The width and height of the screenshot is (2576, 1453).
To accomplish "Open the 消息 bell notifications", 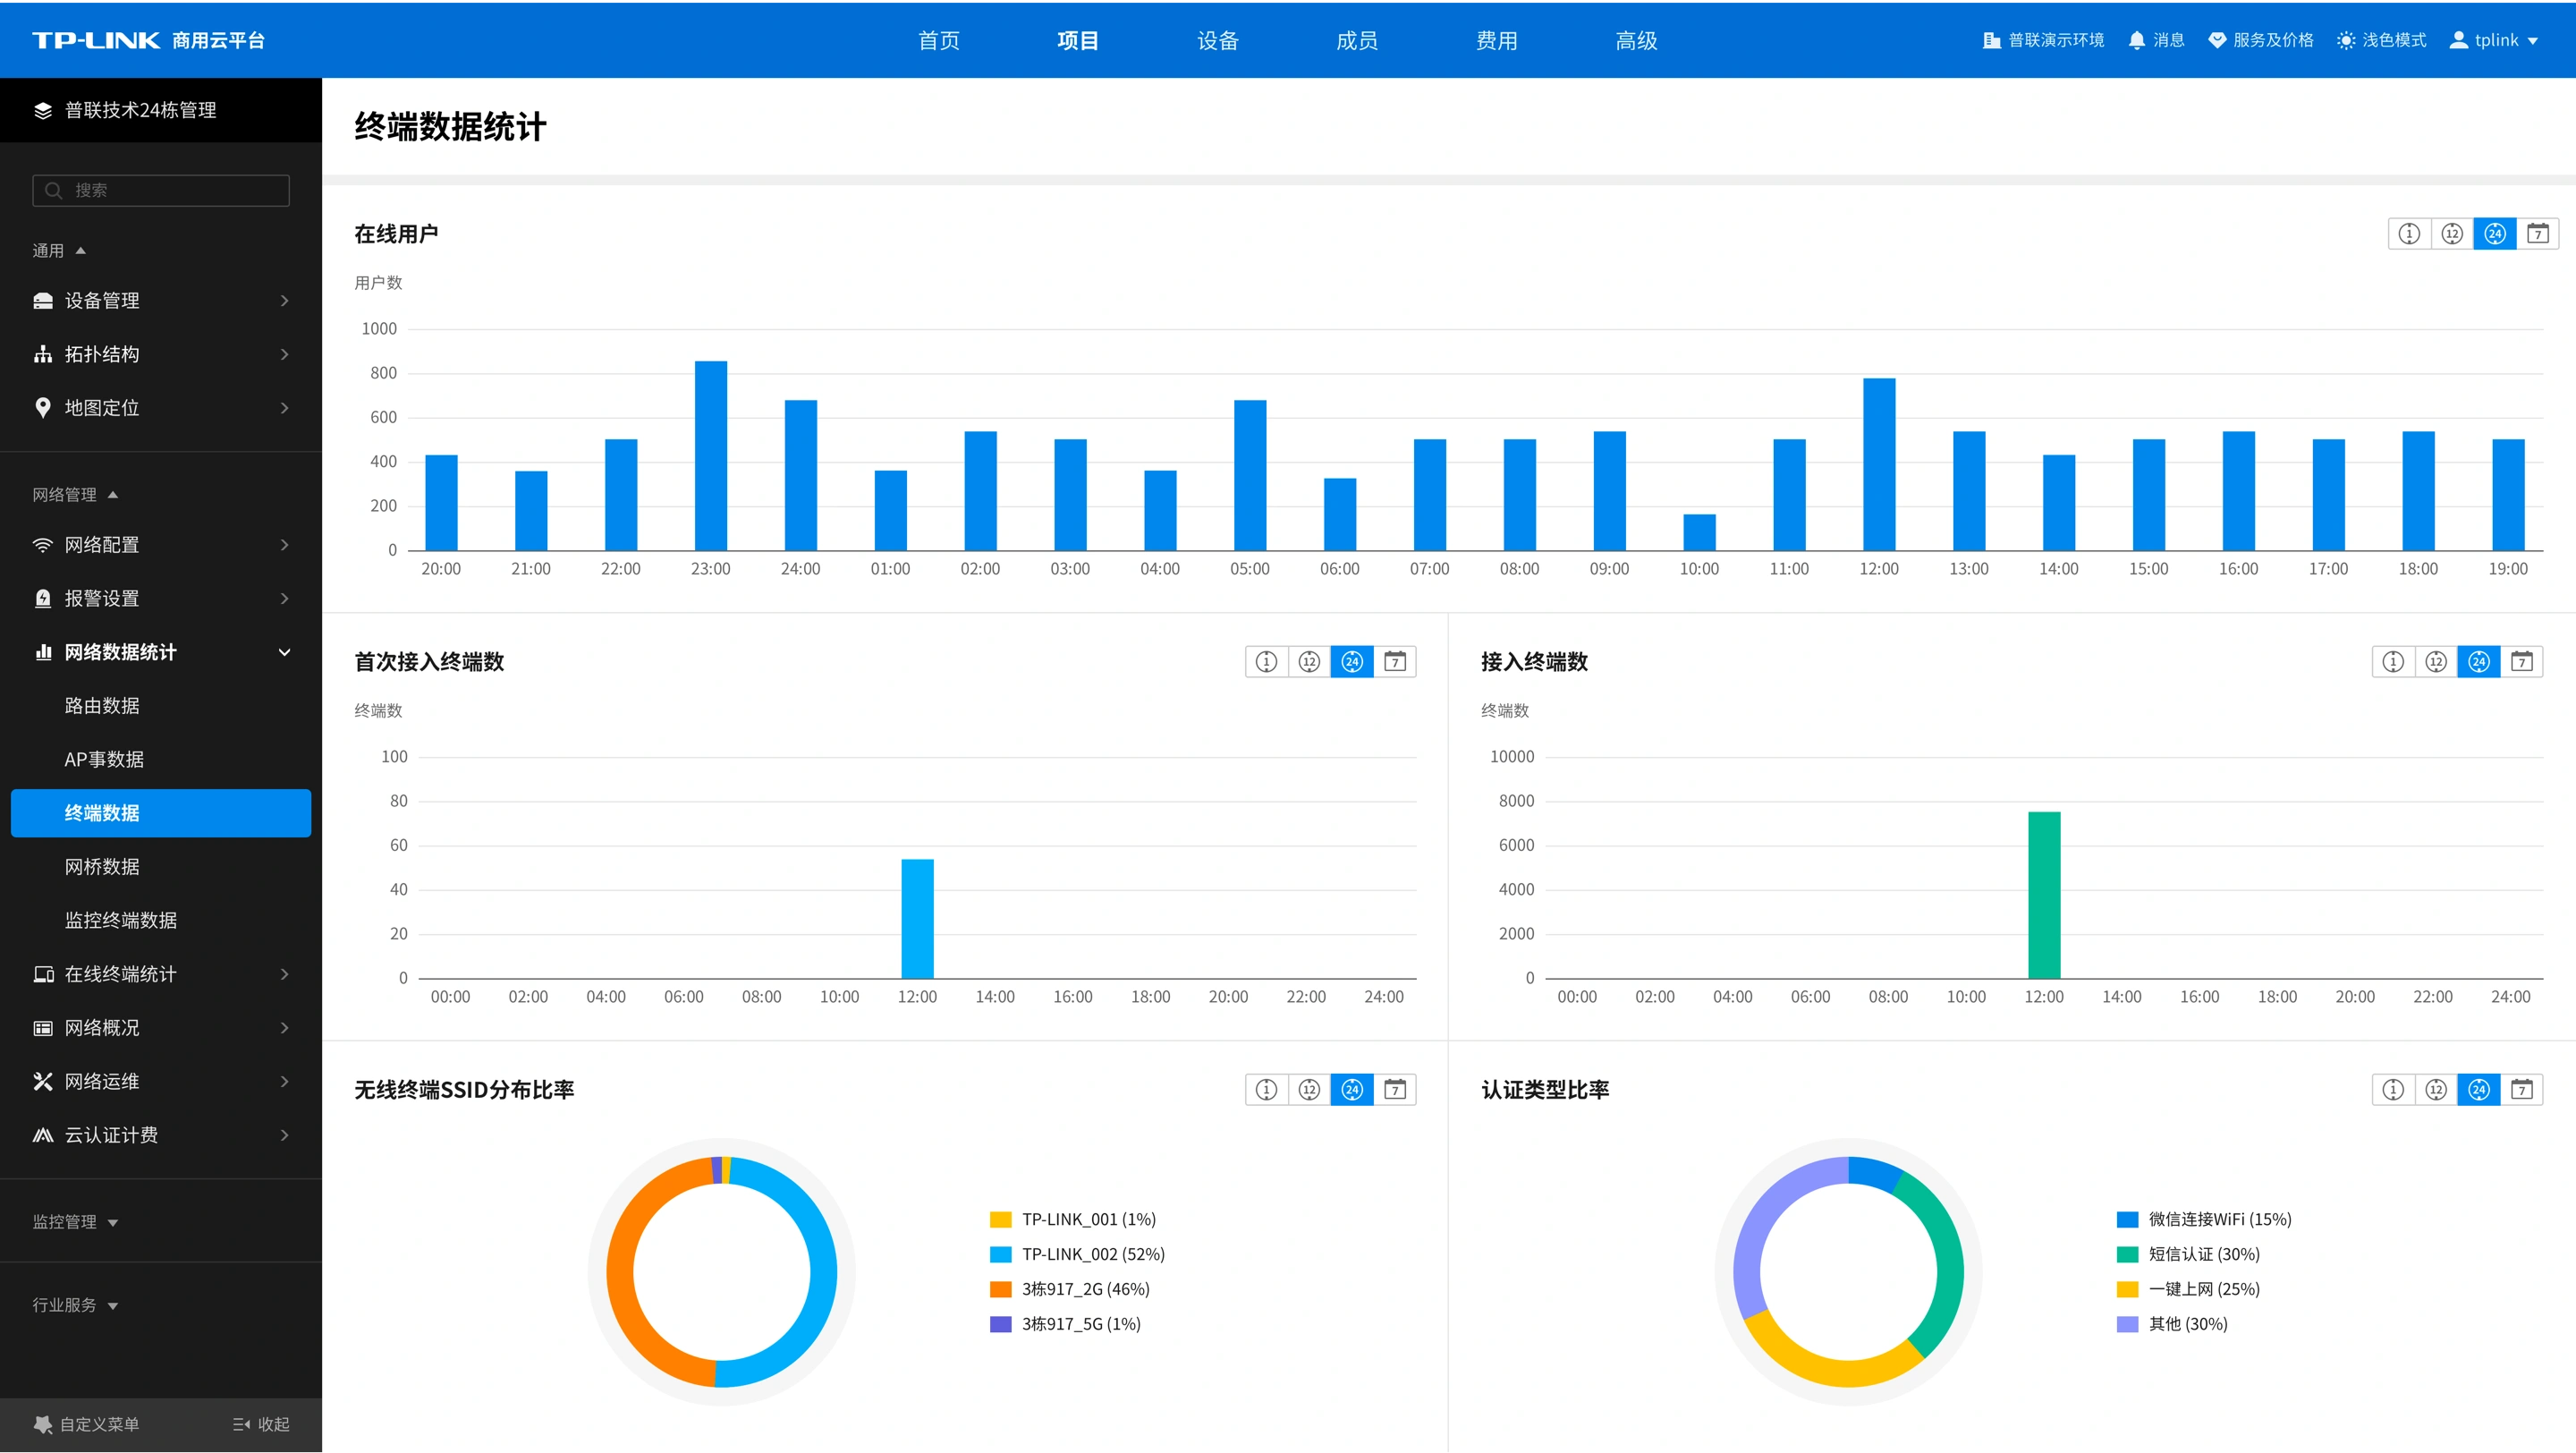I will pyautogui.click(x=2156, y=40).
